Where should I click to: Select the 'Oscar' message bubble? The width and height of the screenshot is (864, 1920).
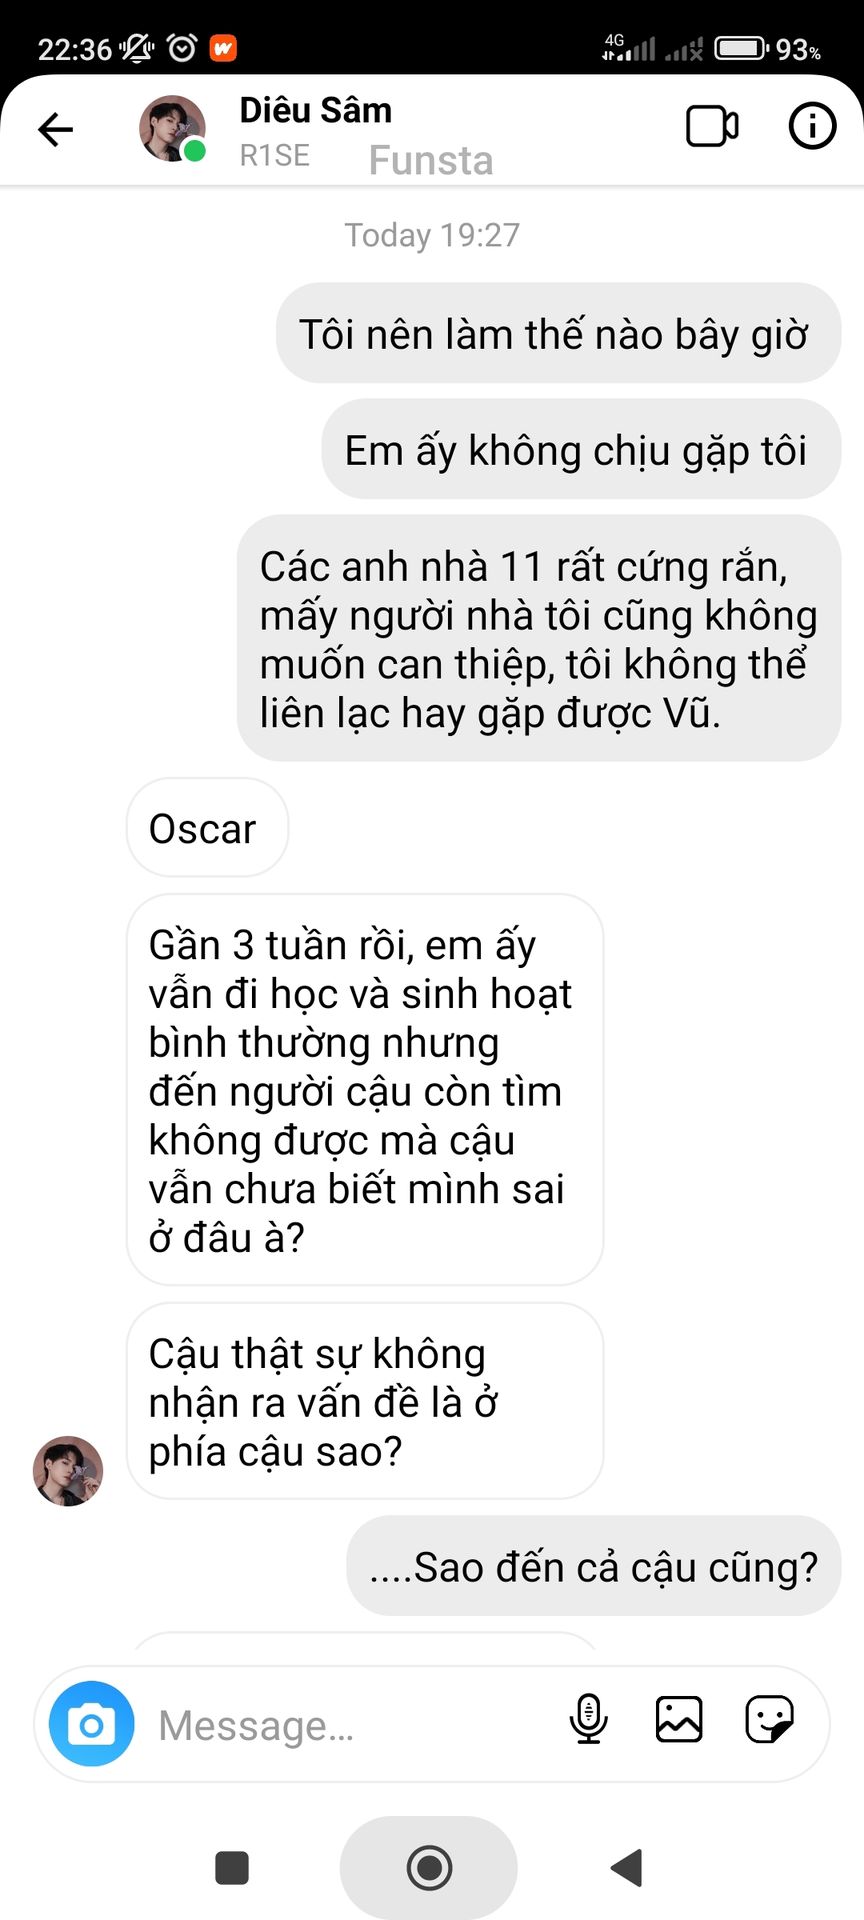click(x=207, y=828)
